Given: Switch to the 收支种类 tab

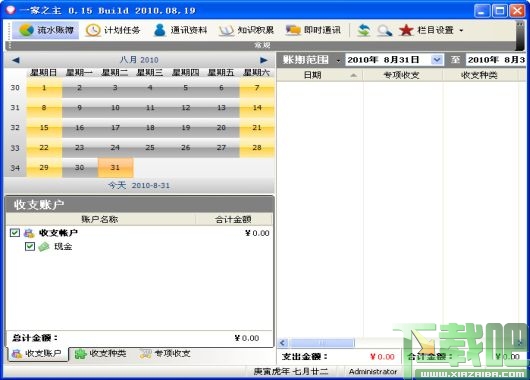Looking at the screenshot, I should click(x=100, y=354).
